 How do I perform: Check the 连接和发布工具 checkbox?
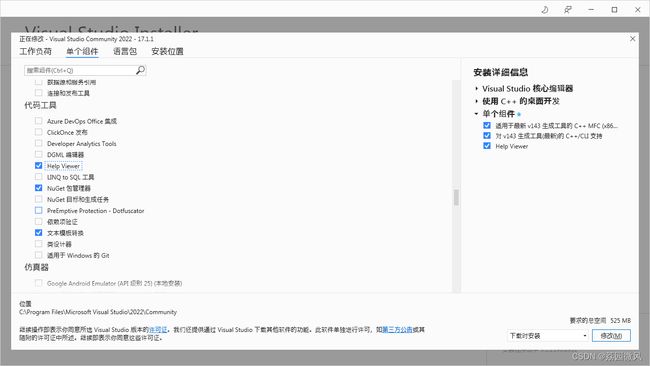click(x=39, y=93)
